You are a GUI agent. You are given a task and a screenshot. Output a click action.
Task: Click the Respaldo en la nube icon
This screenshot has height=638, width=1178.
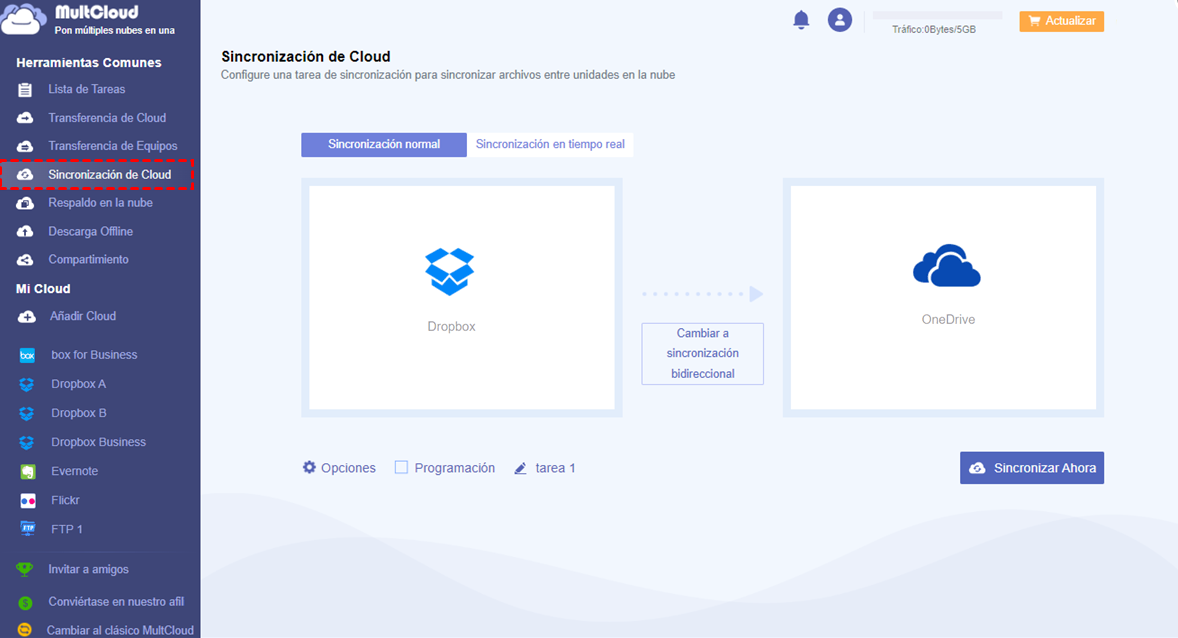25,203
